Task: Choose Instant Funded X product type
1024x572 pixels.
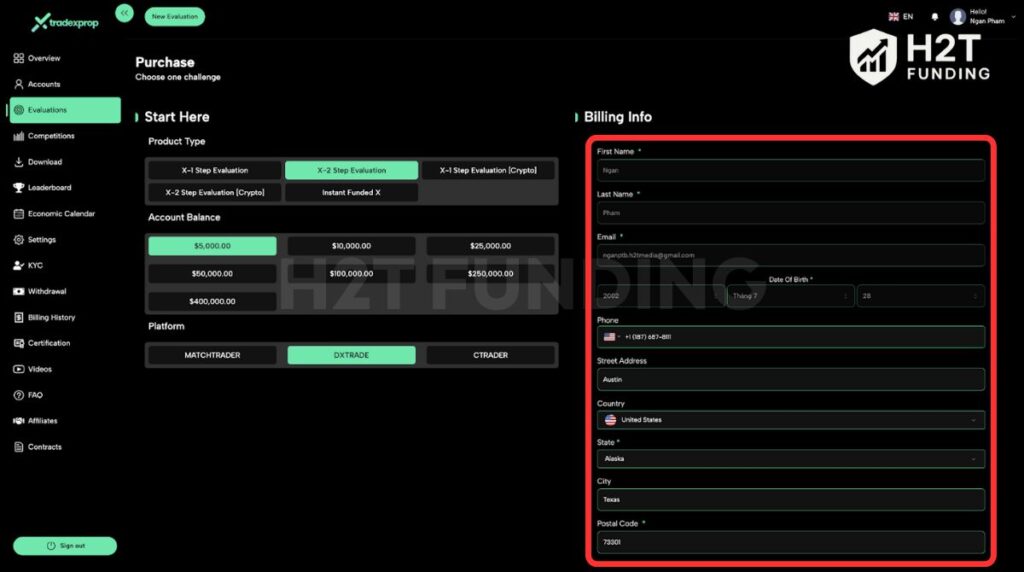Action: pos(351,193)
